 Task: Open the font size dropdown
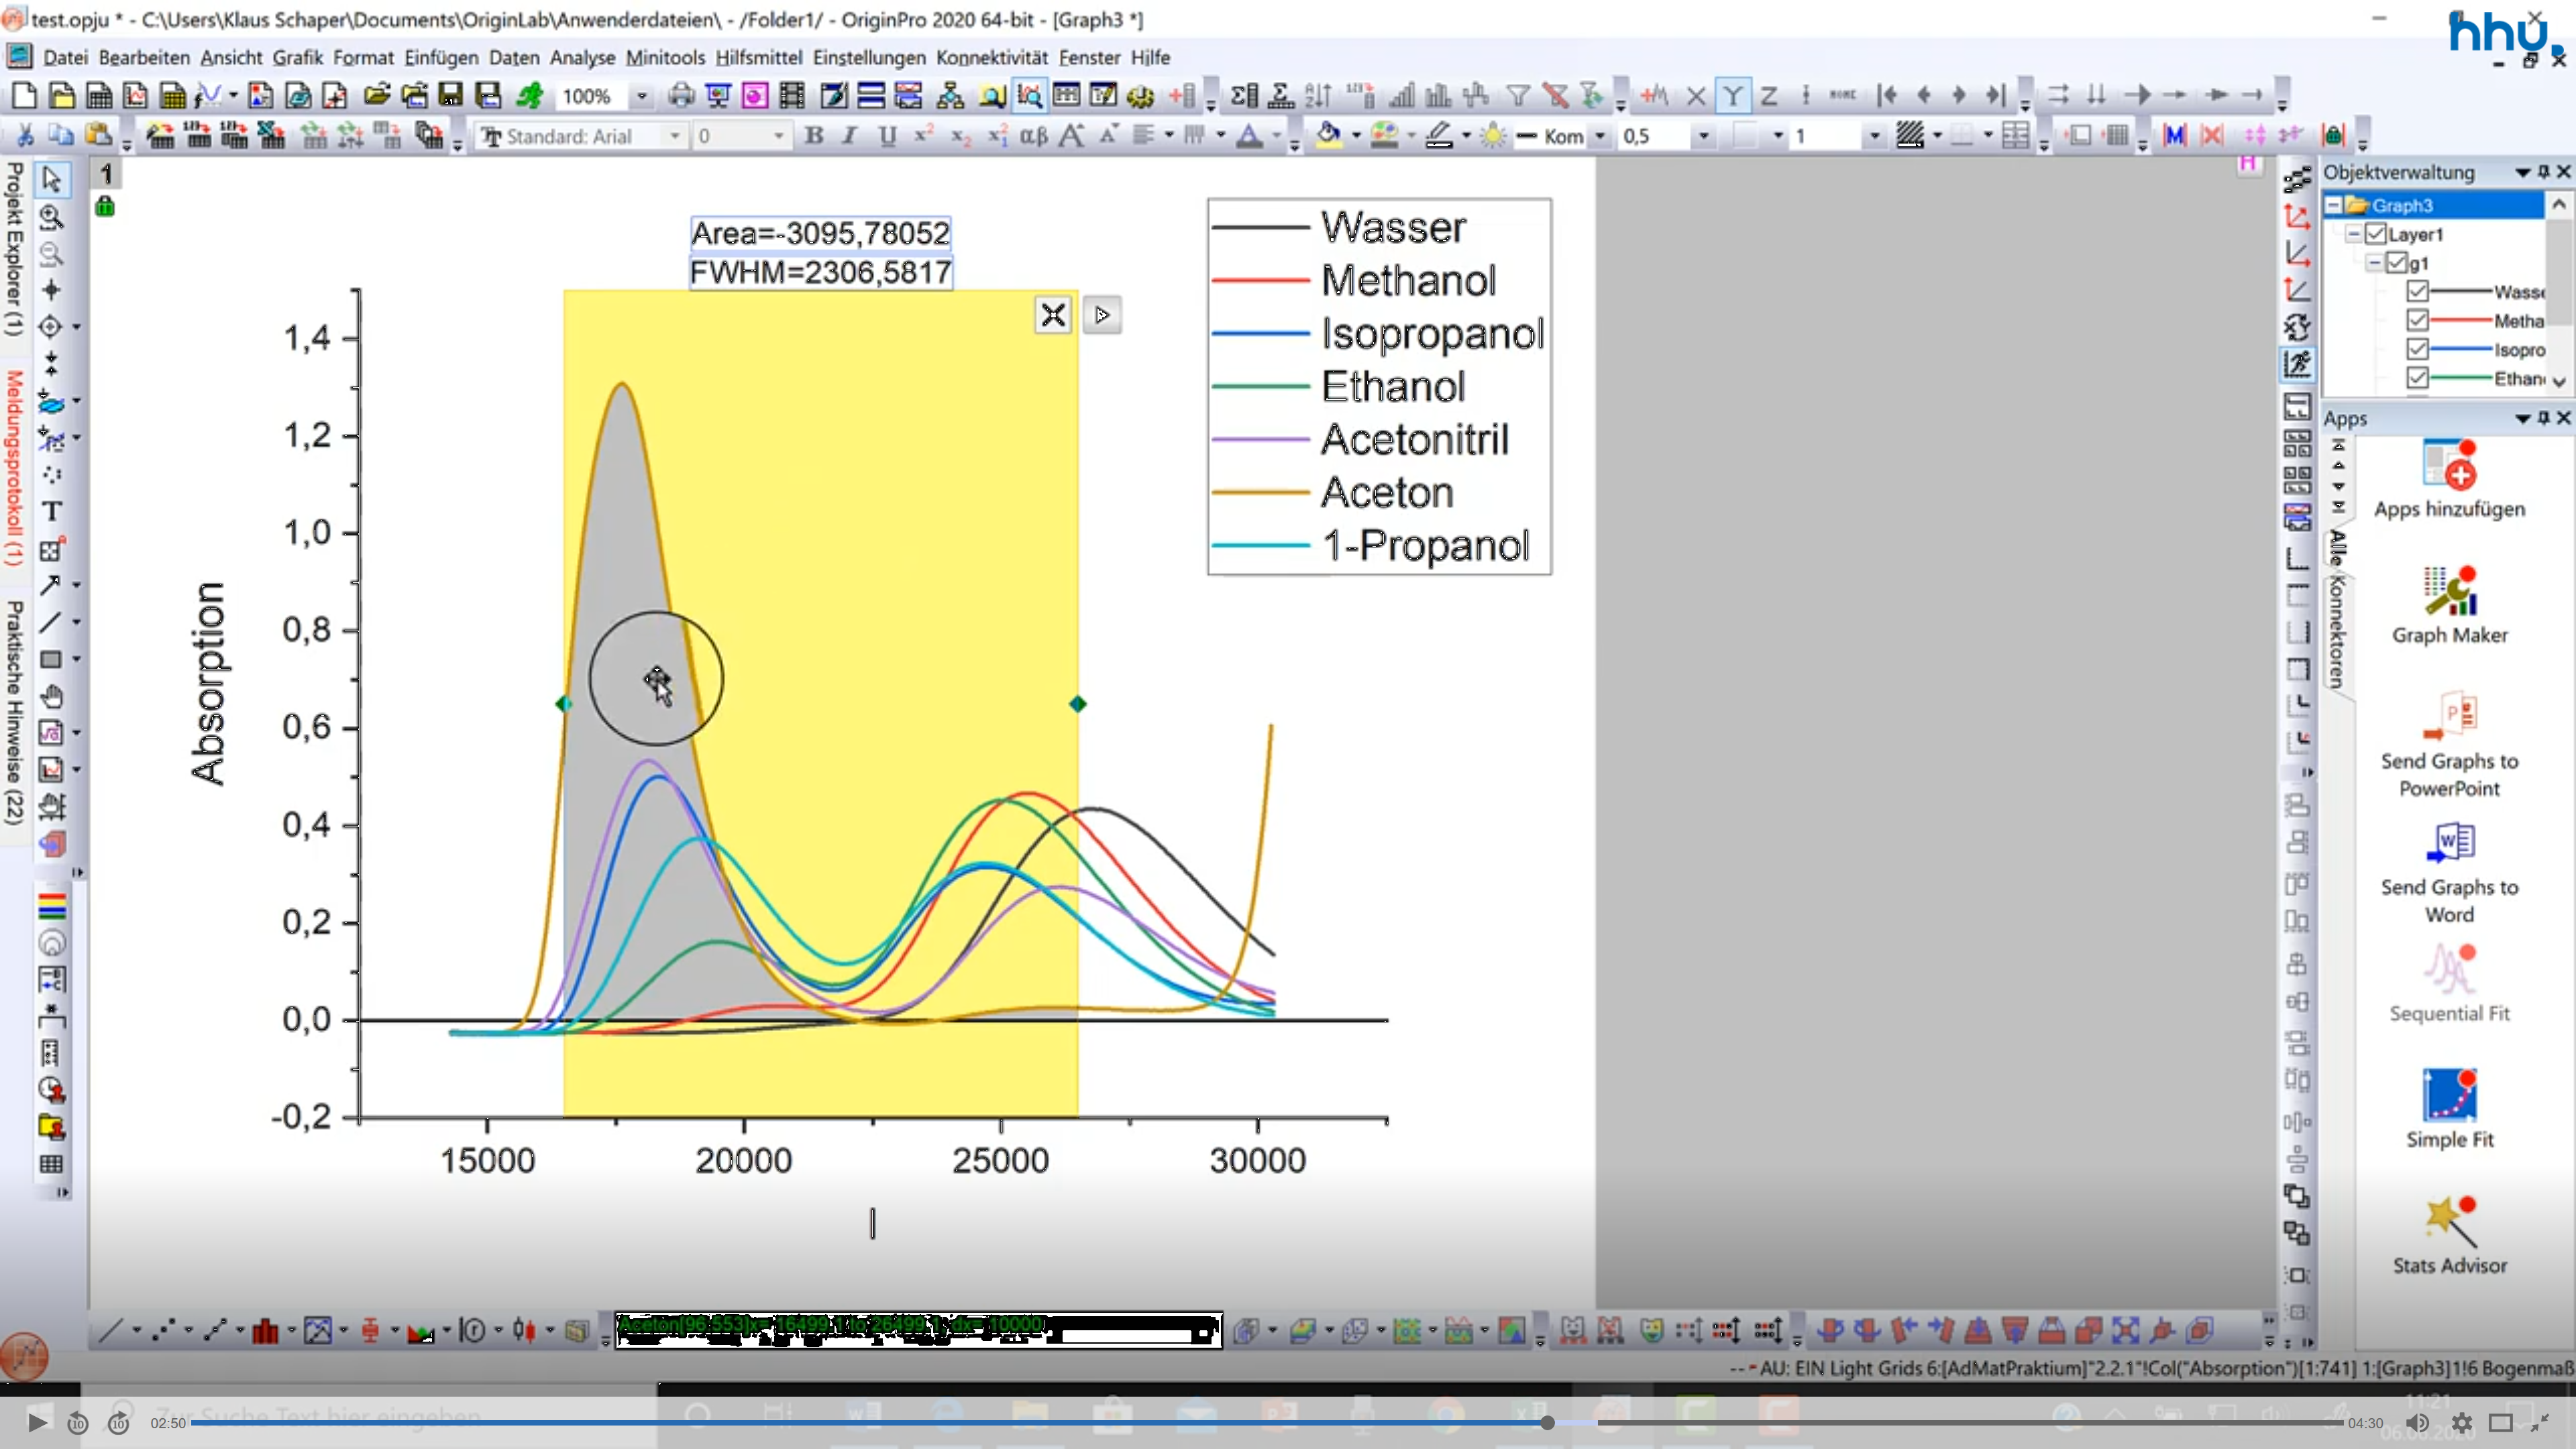[778, 136]
